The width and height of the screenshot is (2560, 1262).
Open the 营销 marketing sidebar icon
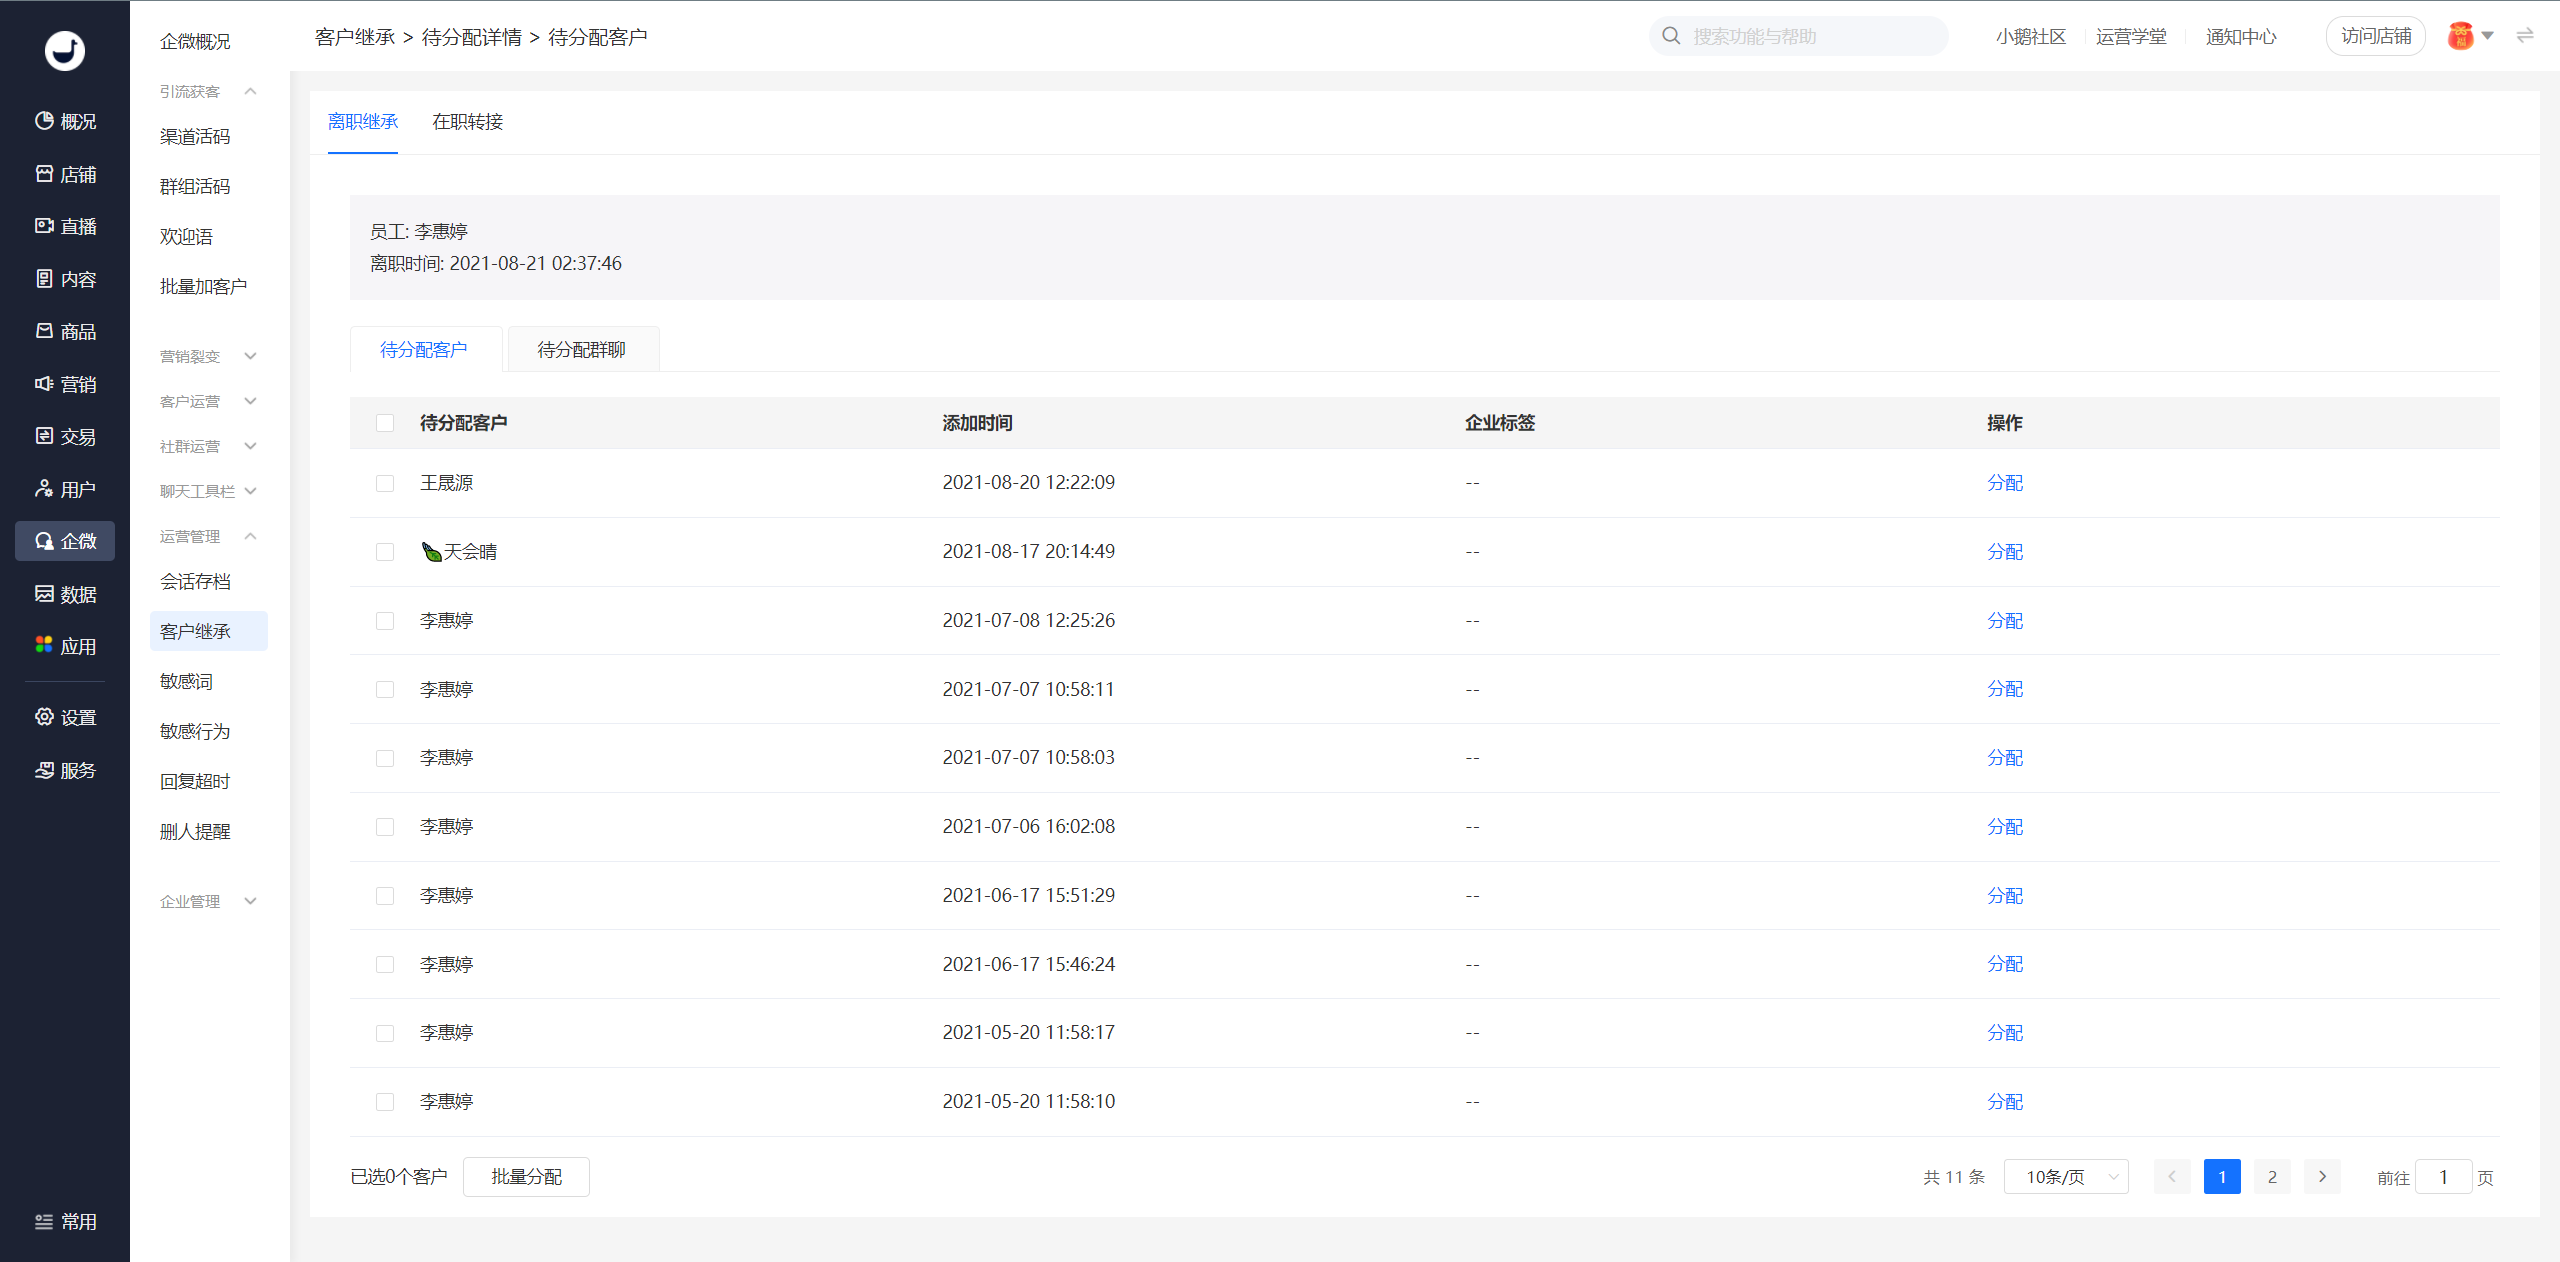[44, 384]
